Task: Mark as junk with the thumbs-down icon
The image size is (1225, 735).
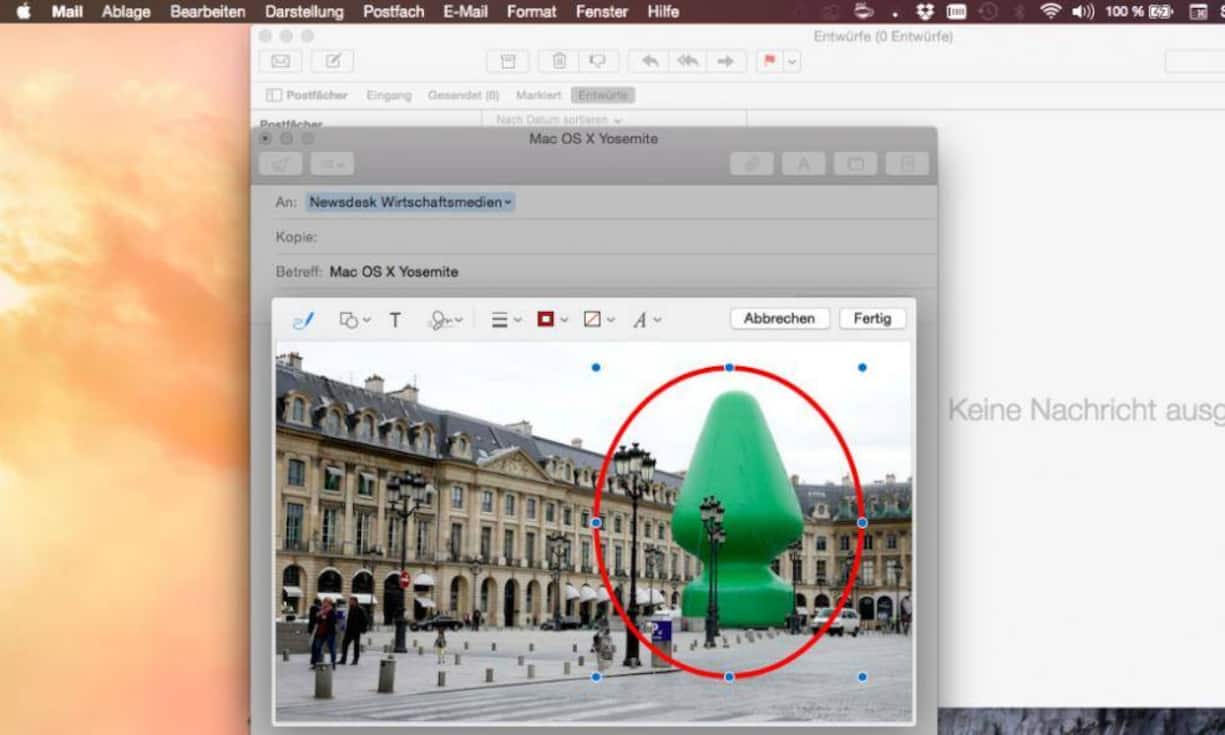Action: [x=597, y=61]
